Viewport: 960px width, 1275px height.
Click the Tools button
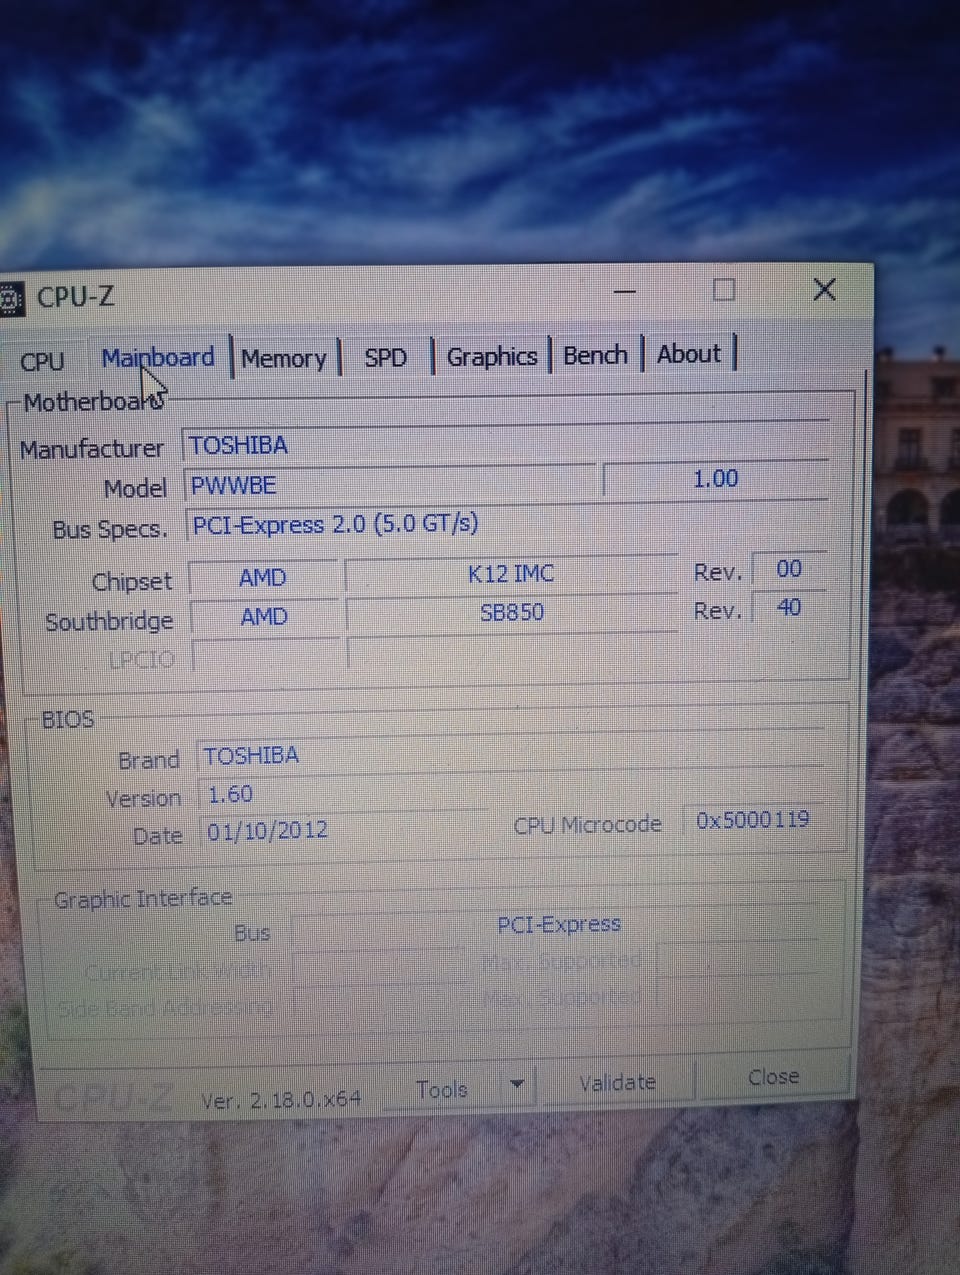[x=442, y=1089]
